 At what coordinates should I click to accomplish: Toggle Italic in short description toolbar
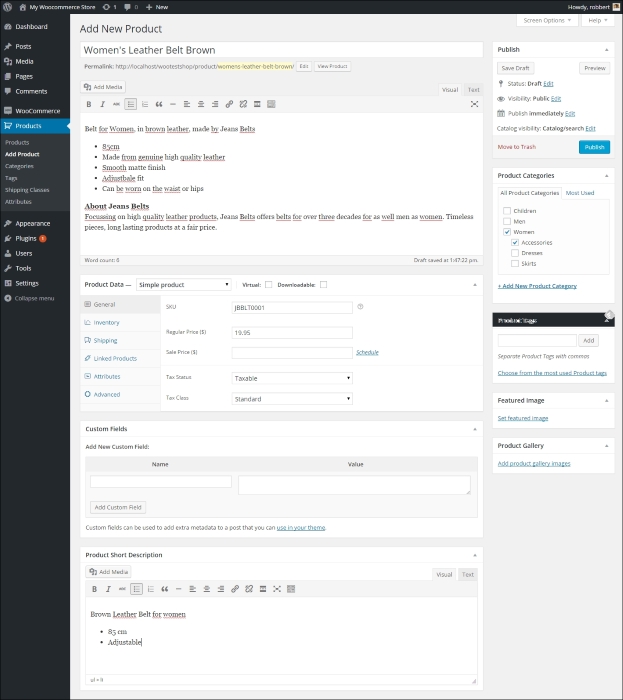click(108, 589)
